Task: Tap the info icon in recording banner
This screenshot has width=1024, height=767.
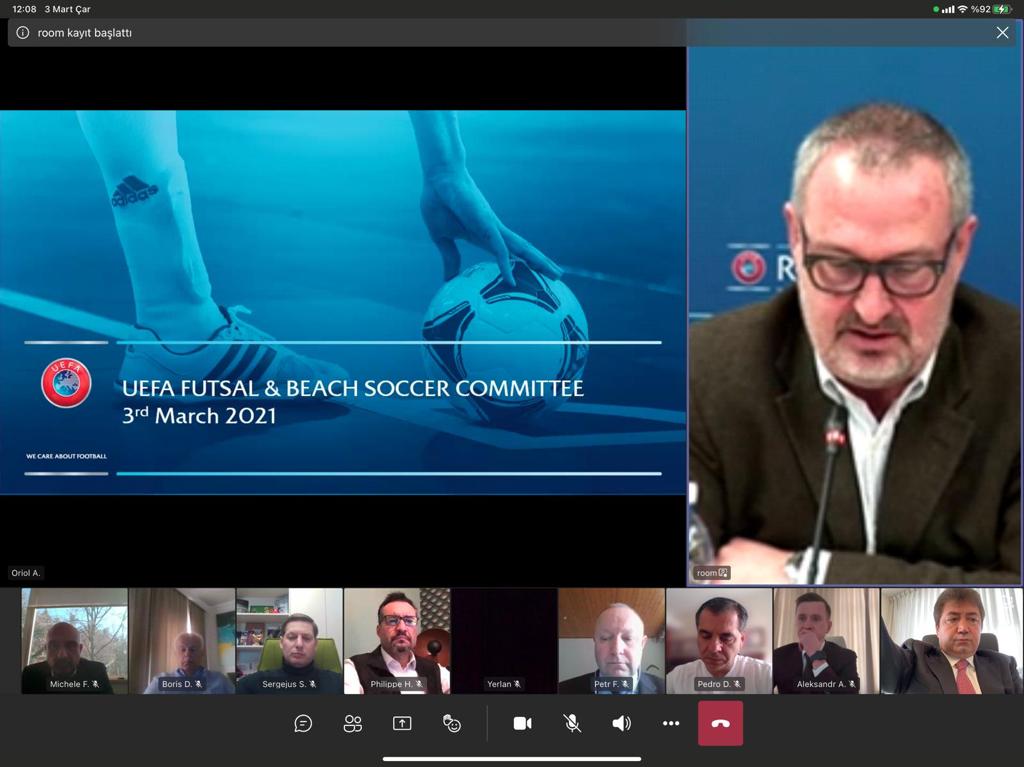Action: click(x=23, y=33)
